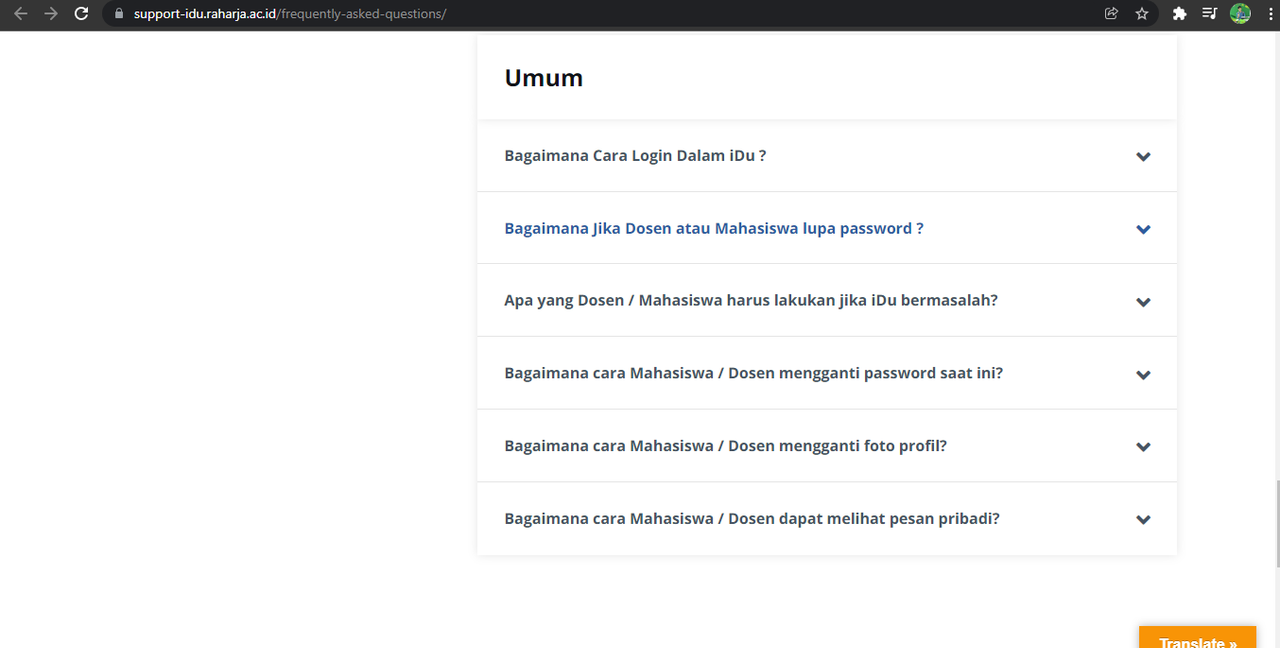This screenshot has height=648, width=1280.
Task: Open 'mengganti foto profil?' question
Action: [725, 445]
